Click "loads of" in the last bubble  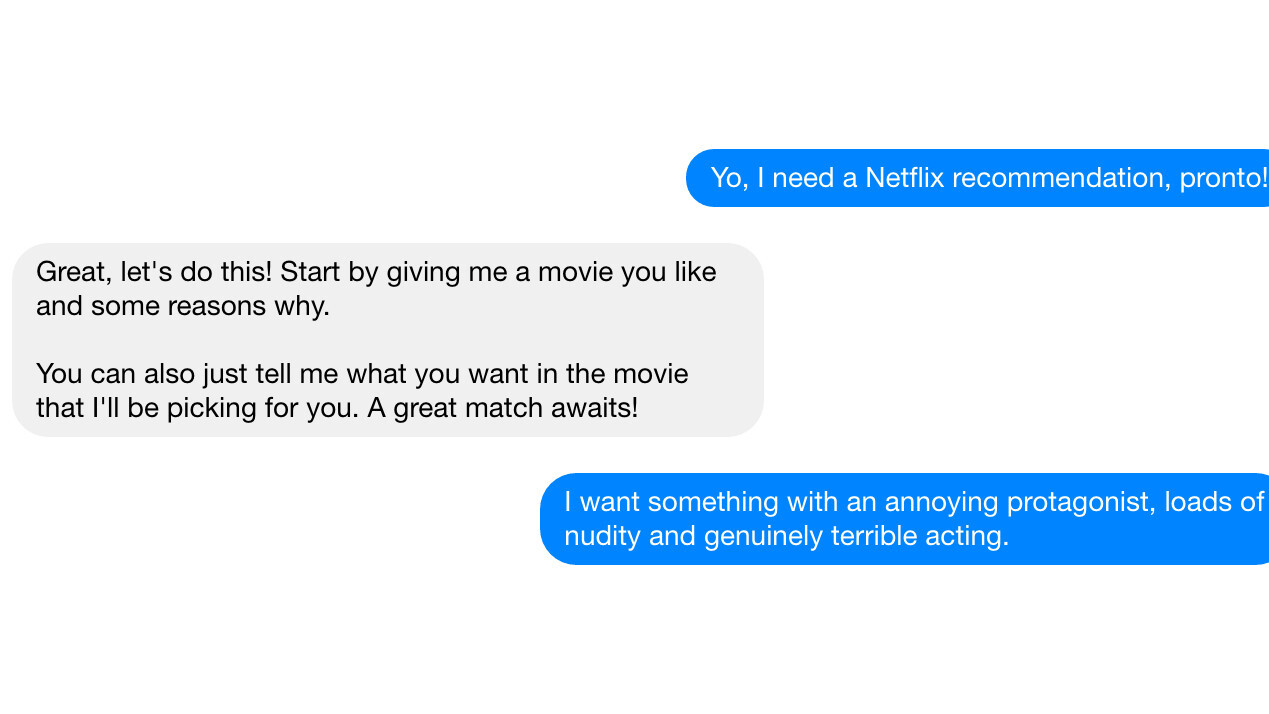click(x=1212, y=502)
